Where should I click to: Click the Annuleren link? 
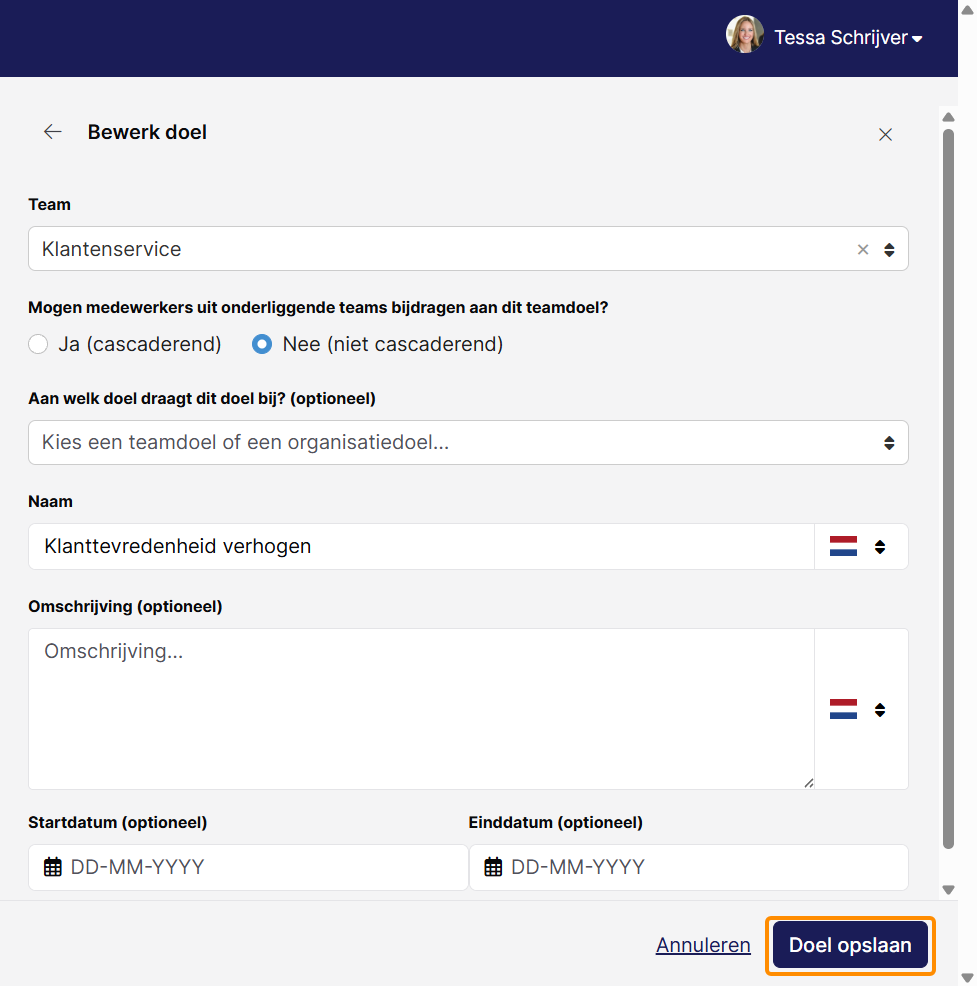703,945
